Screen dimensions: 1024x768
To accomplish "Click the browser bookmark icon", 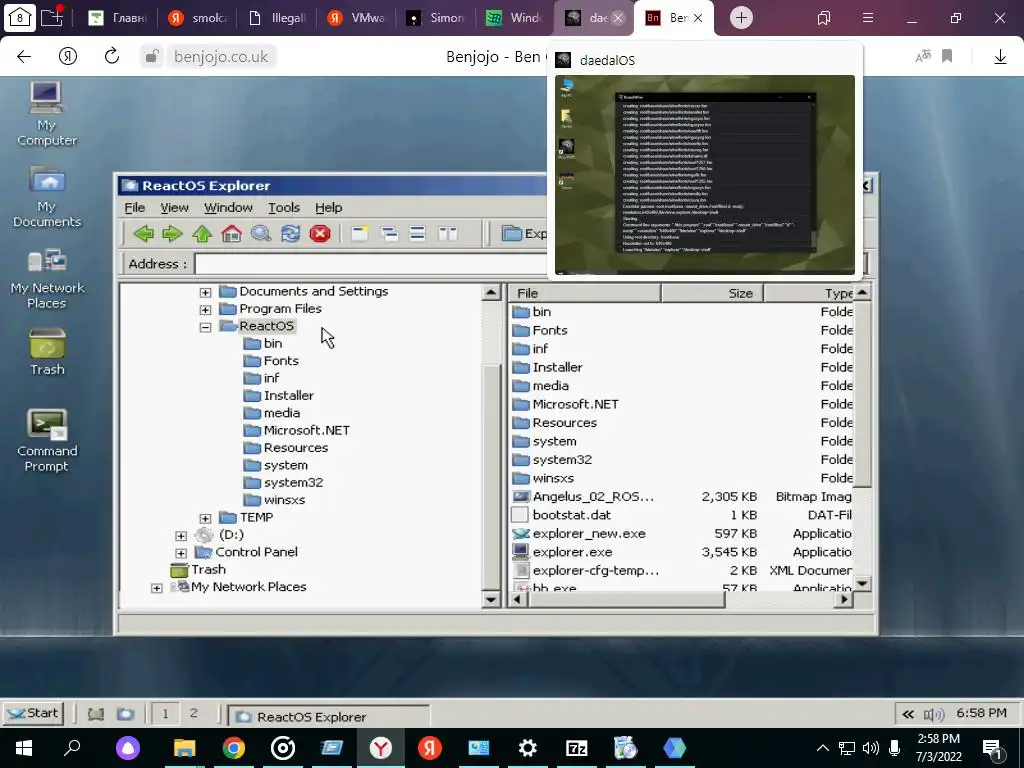I will [x=947, y=56].
